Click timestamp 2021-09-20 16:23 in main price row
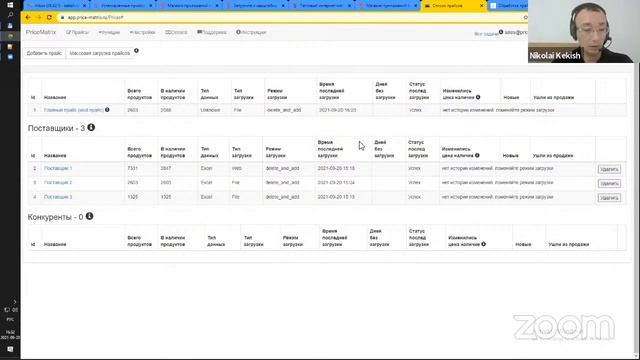 pos(337,110)
